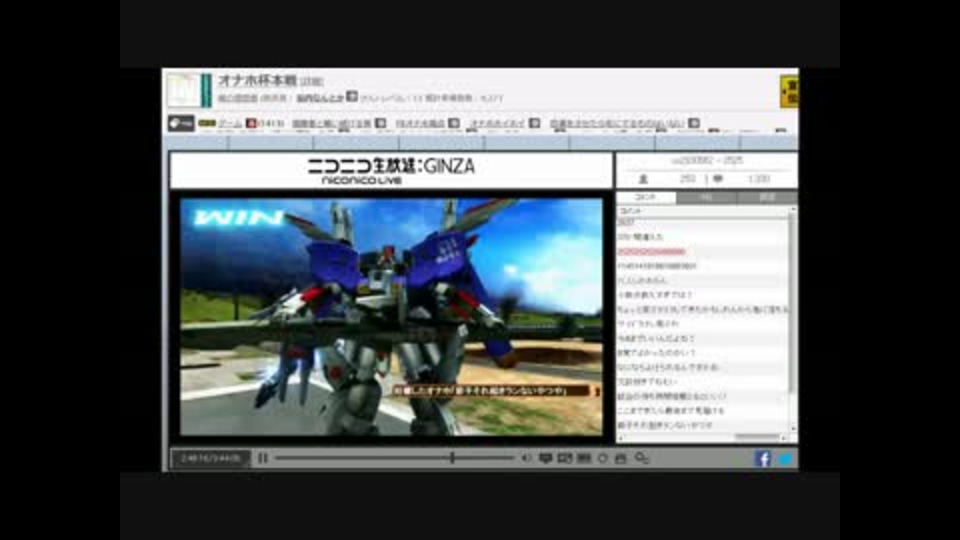Click the comment count bubble icon

click(x=718, y=179)
